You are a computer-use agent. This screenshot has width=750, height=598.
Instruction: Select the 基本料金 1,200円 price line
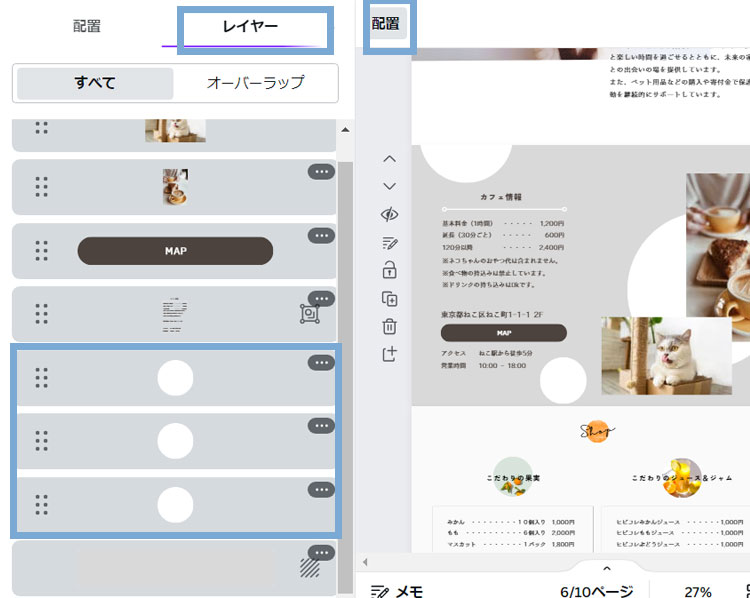point(503,223)
